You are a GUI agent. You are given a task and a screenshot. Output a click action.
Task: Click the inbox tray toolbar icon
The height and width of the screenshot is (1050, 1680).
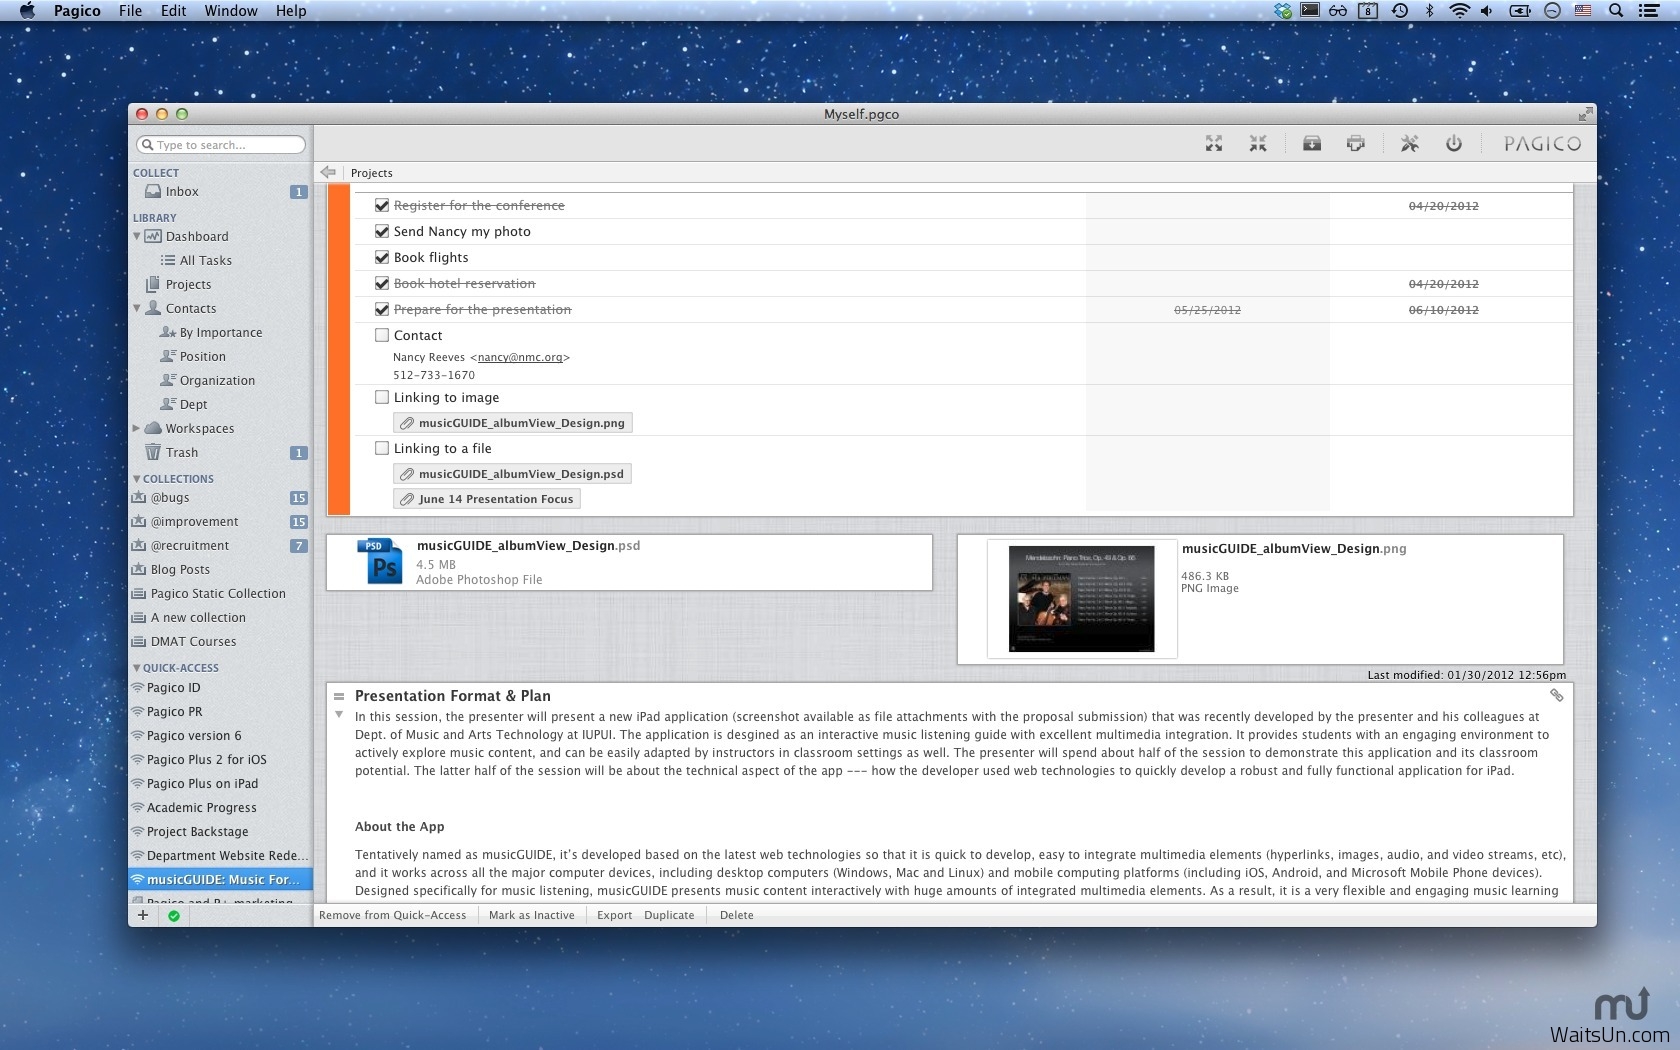(1311, 144)
